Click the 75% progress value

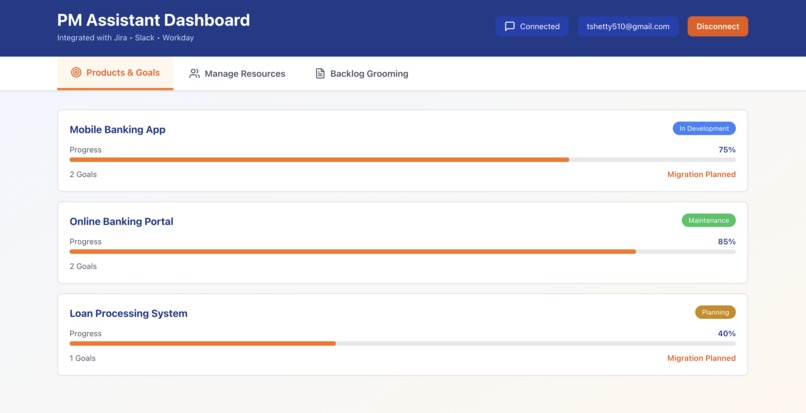click(727, 150)
